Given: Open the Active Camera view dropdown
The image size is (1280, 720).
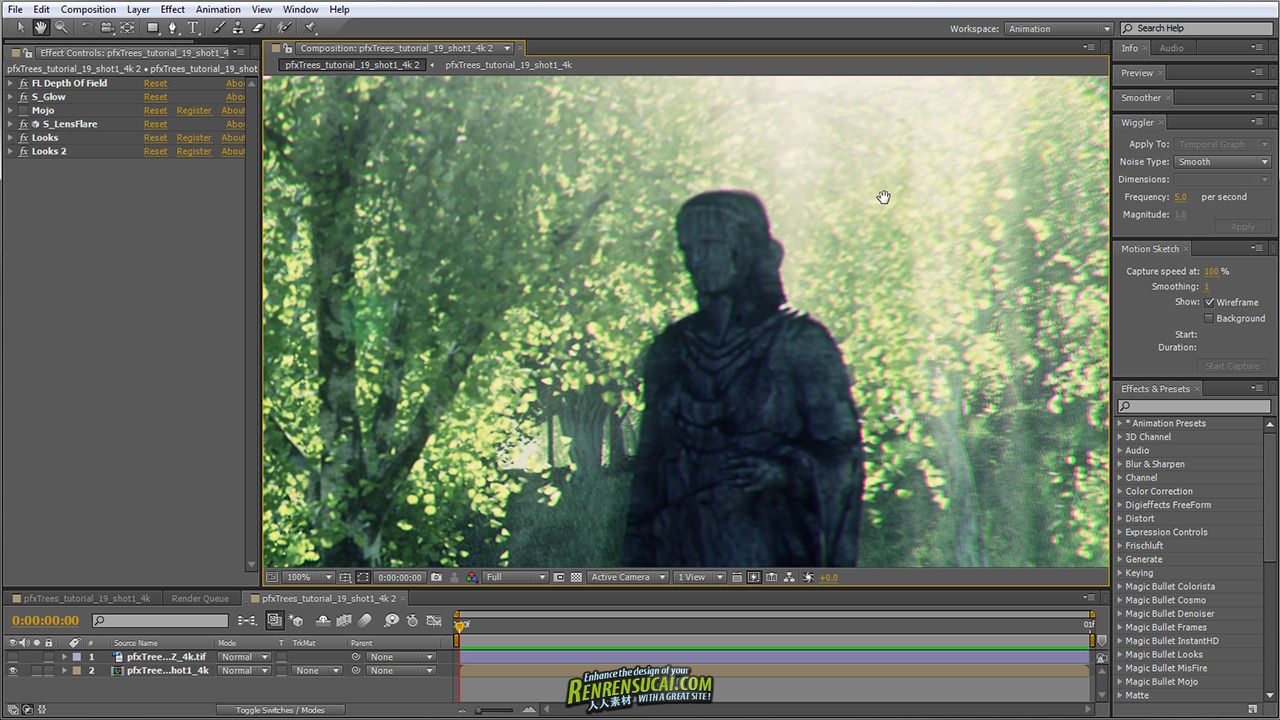Looking at the screenshot, I should pyautogui.click(x=628, y=577).
